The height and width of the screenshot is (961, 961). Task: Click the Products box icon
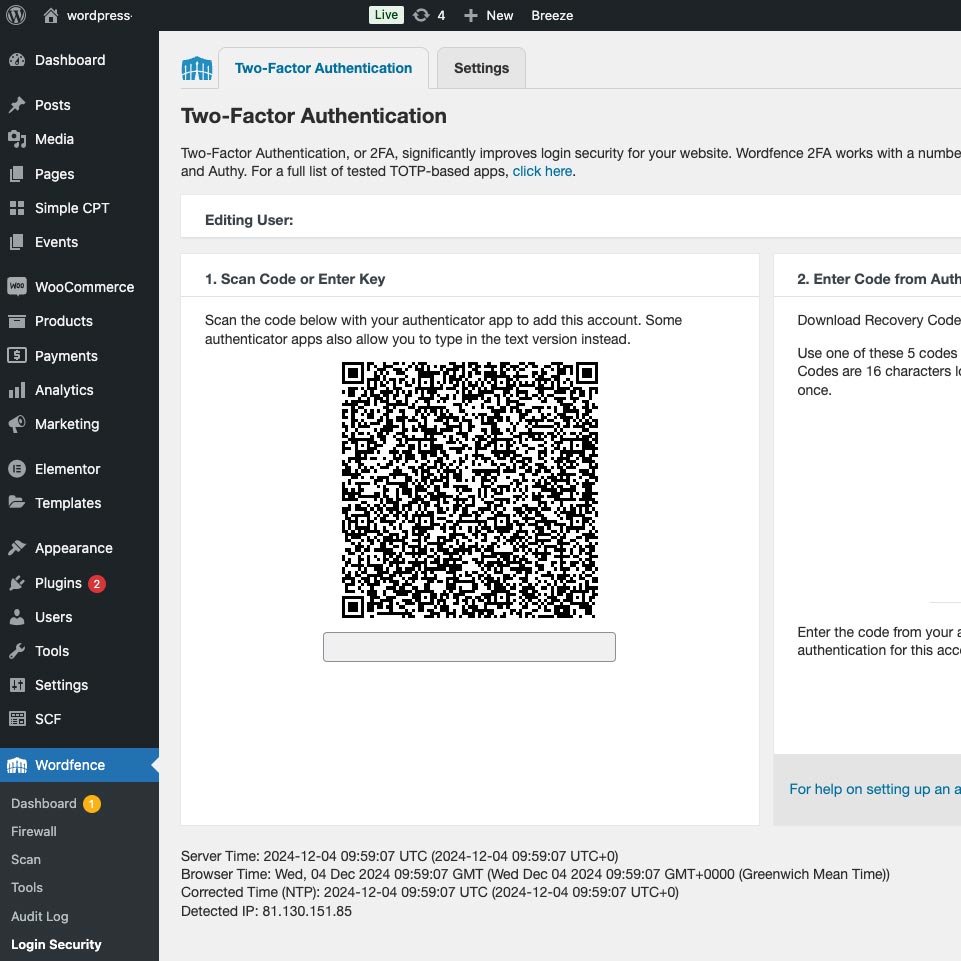pyautogui.click(x=17, y=321)
